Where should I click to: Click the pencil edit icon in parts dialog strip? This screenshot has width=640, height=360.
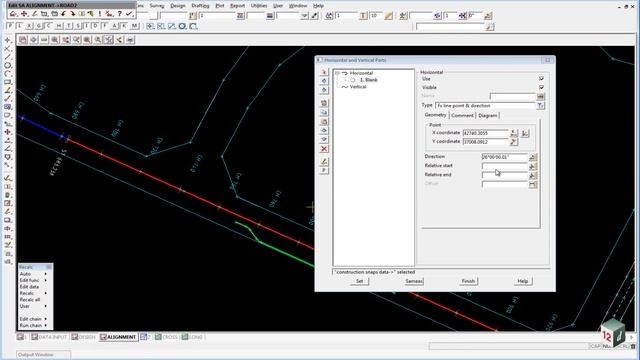(324, 162)
